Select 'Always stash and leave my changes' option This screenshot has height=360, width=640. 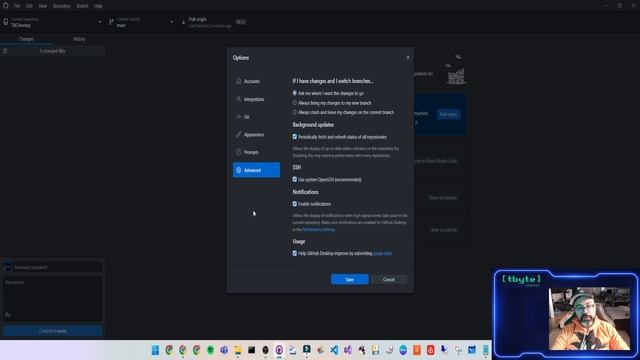[295, 112]
